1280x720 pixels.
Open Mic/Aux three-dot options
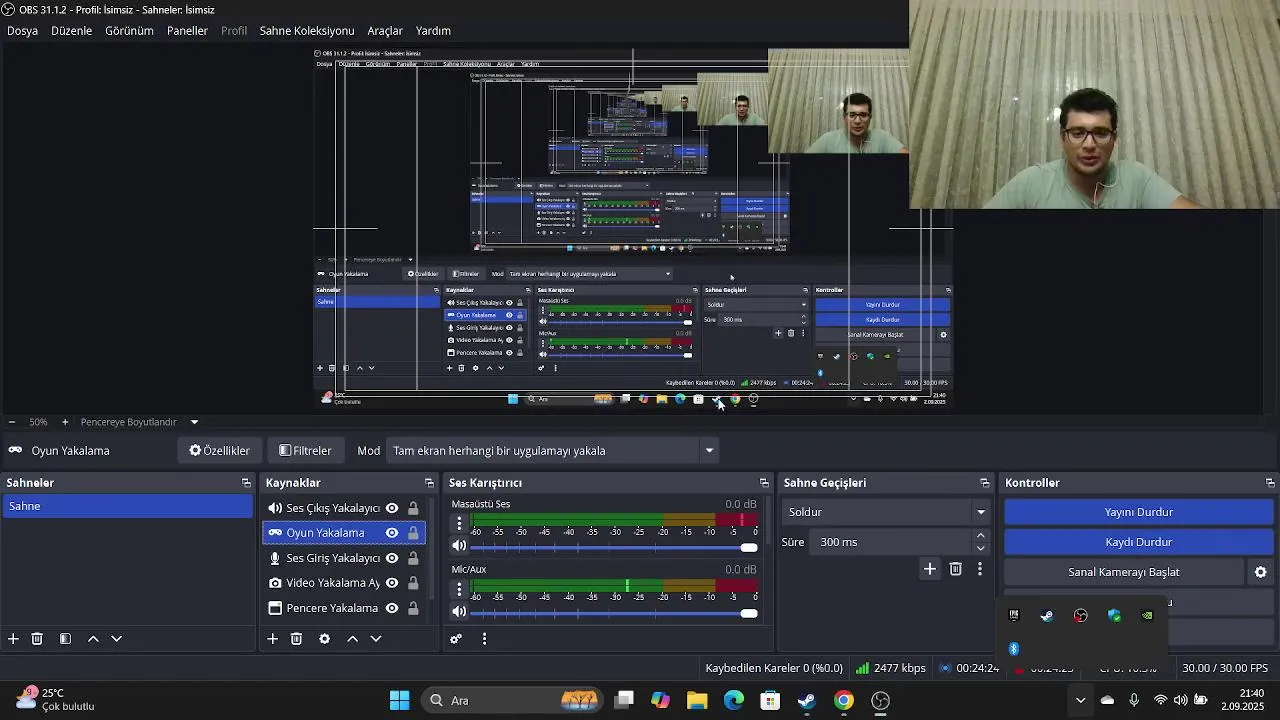459,590
